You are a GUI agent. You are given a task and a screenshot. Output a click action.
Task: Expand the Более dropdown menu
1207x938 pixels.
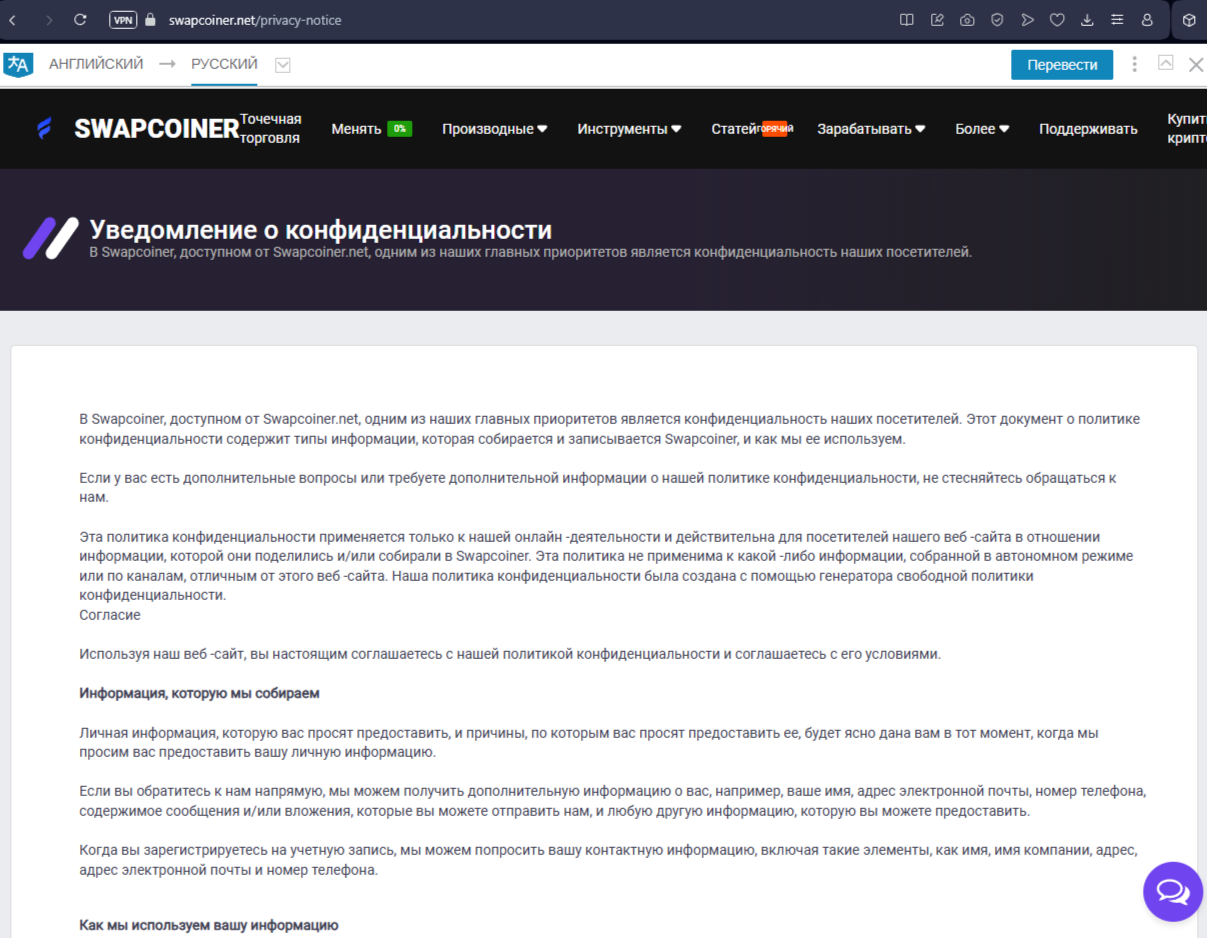pyautogui.click(x=982, y=129)
